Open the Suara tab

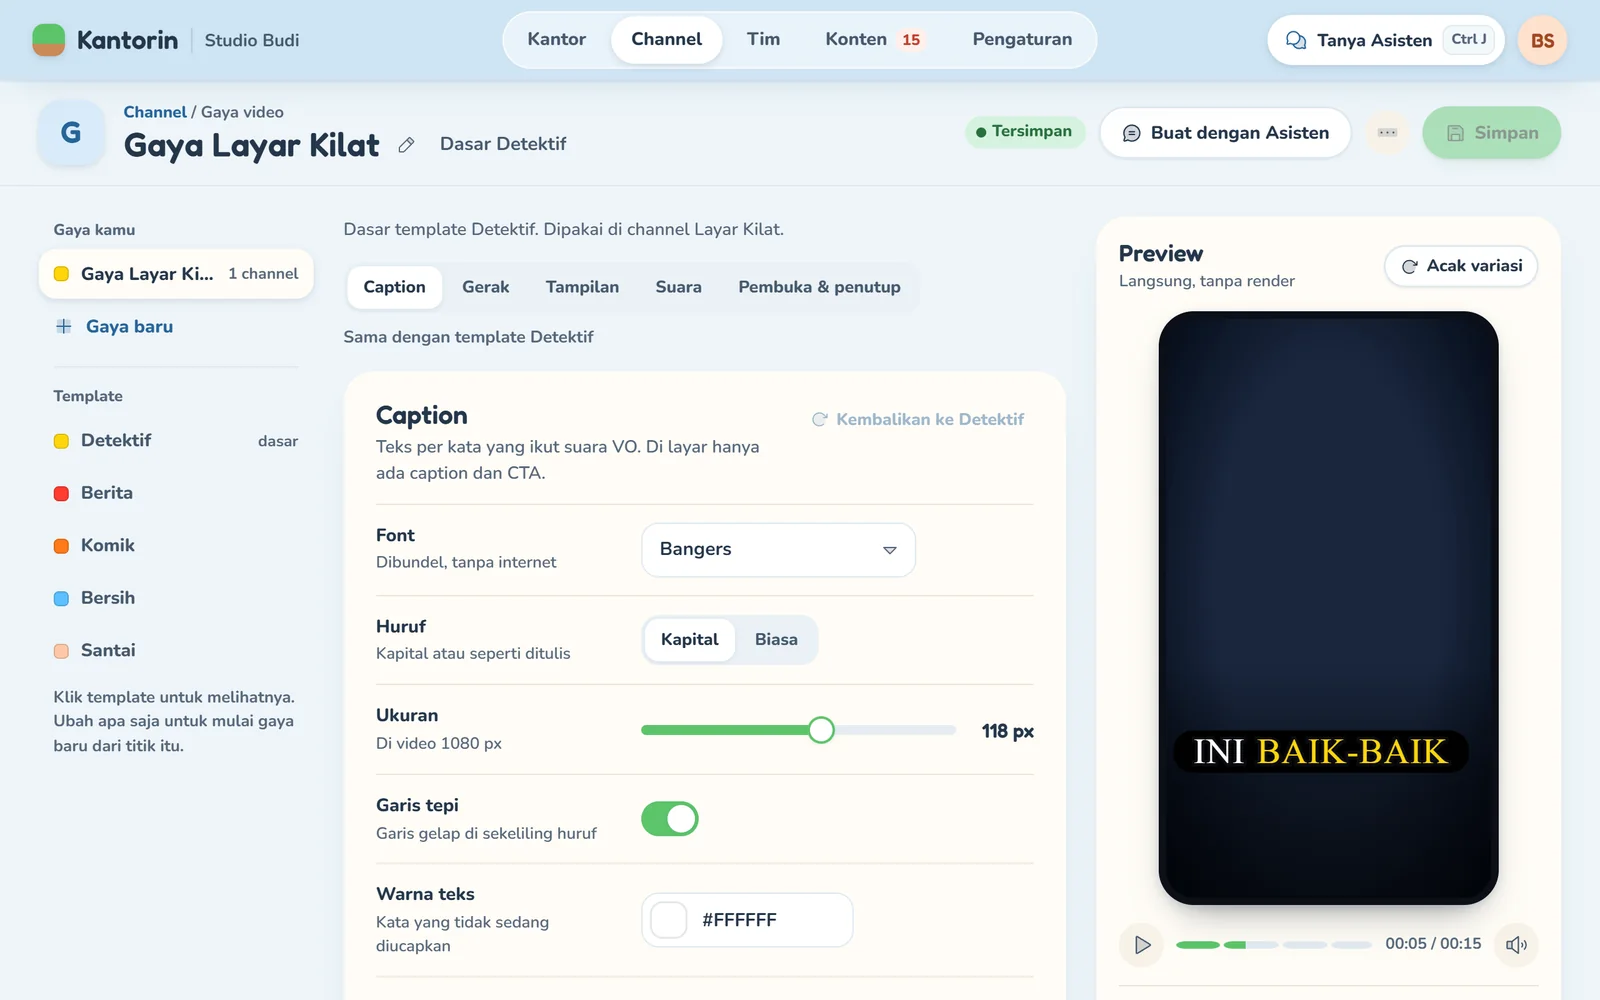click(678, 287)
